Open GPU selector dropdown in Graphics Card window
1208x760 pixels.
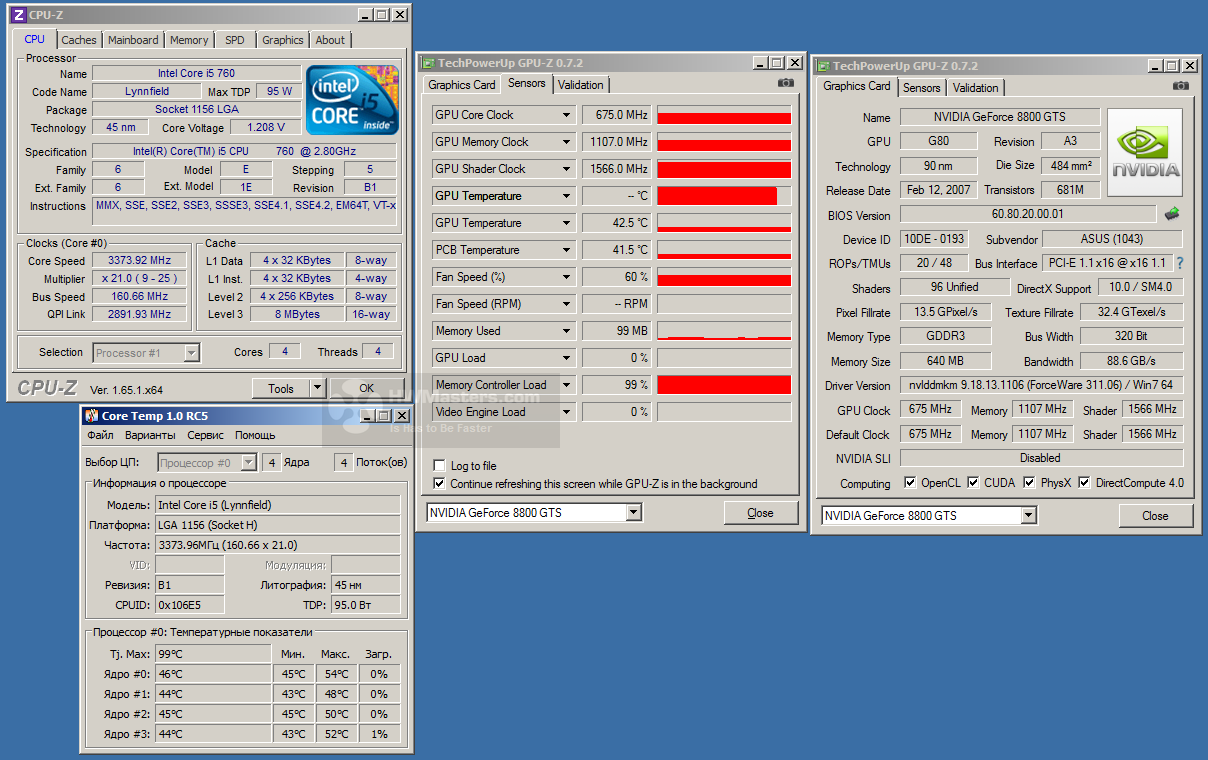(1029, 515)
